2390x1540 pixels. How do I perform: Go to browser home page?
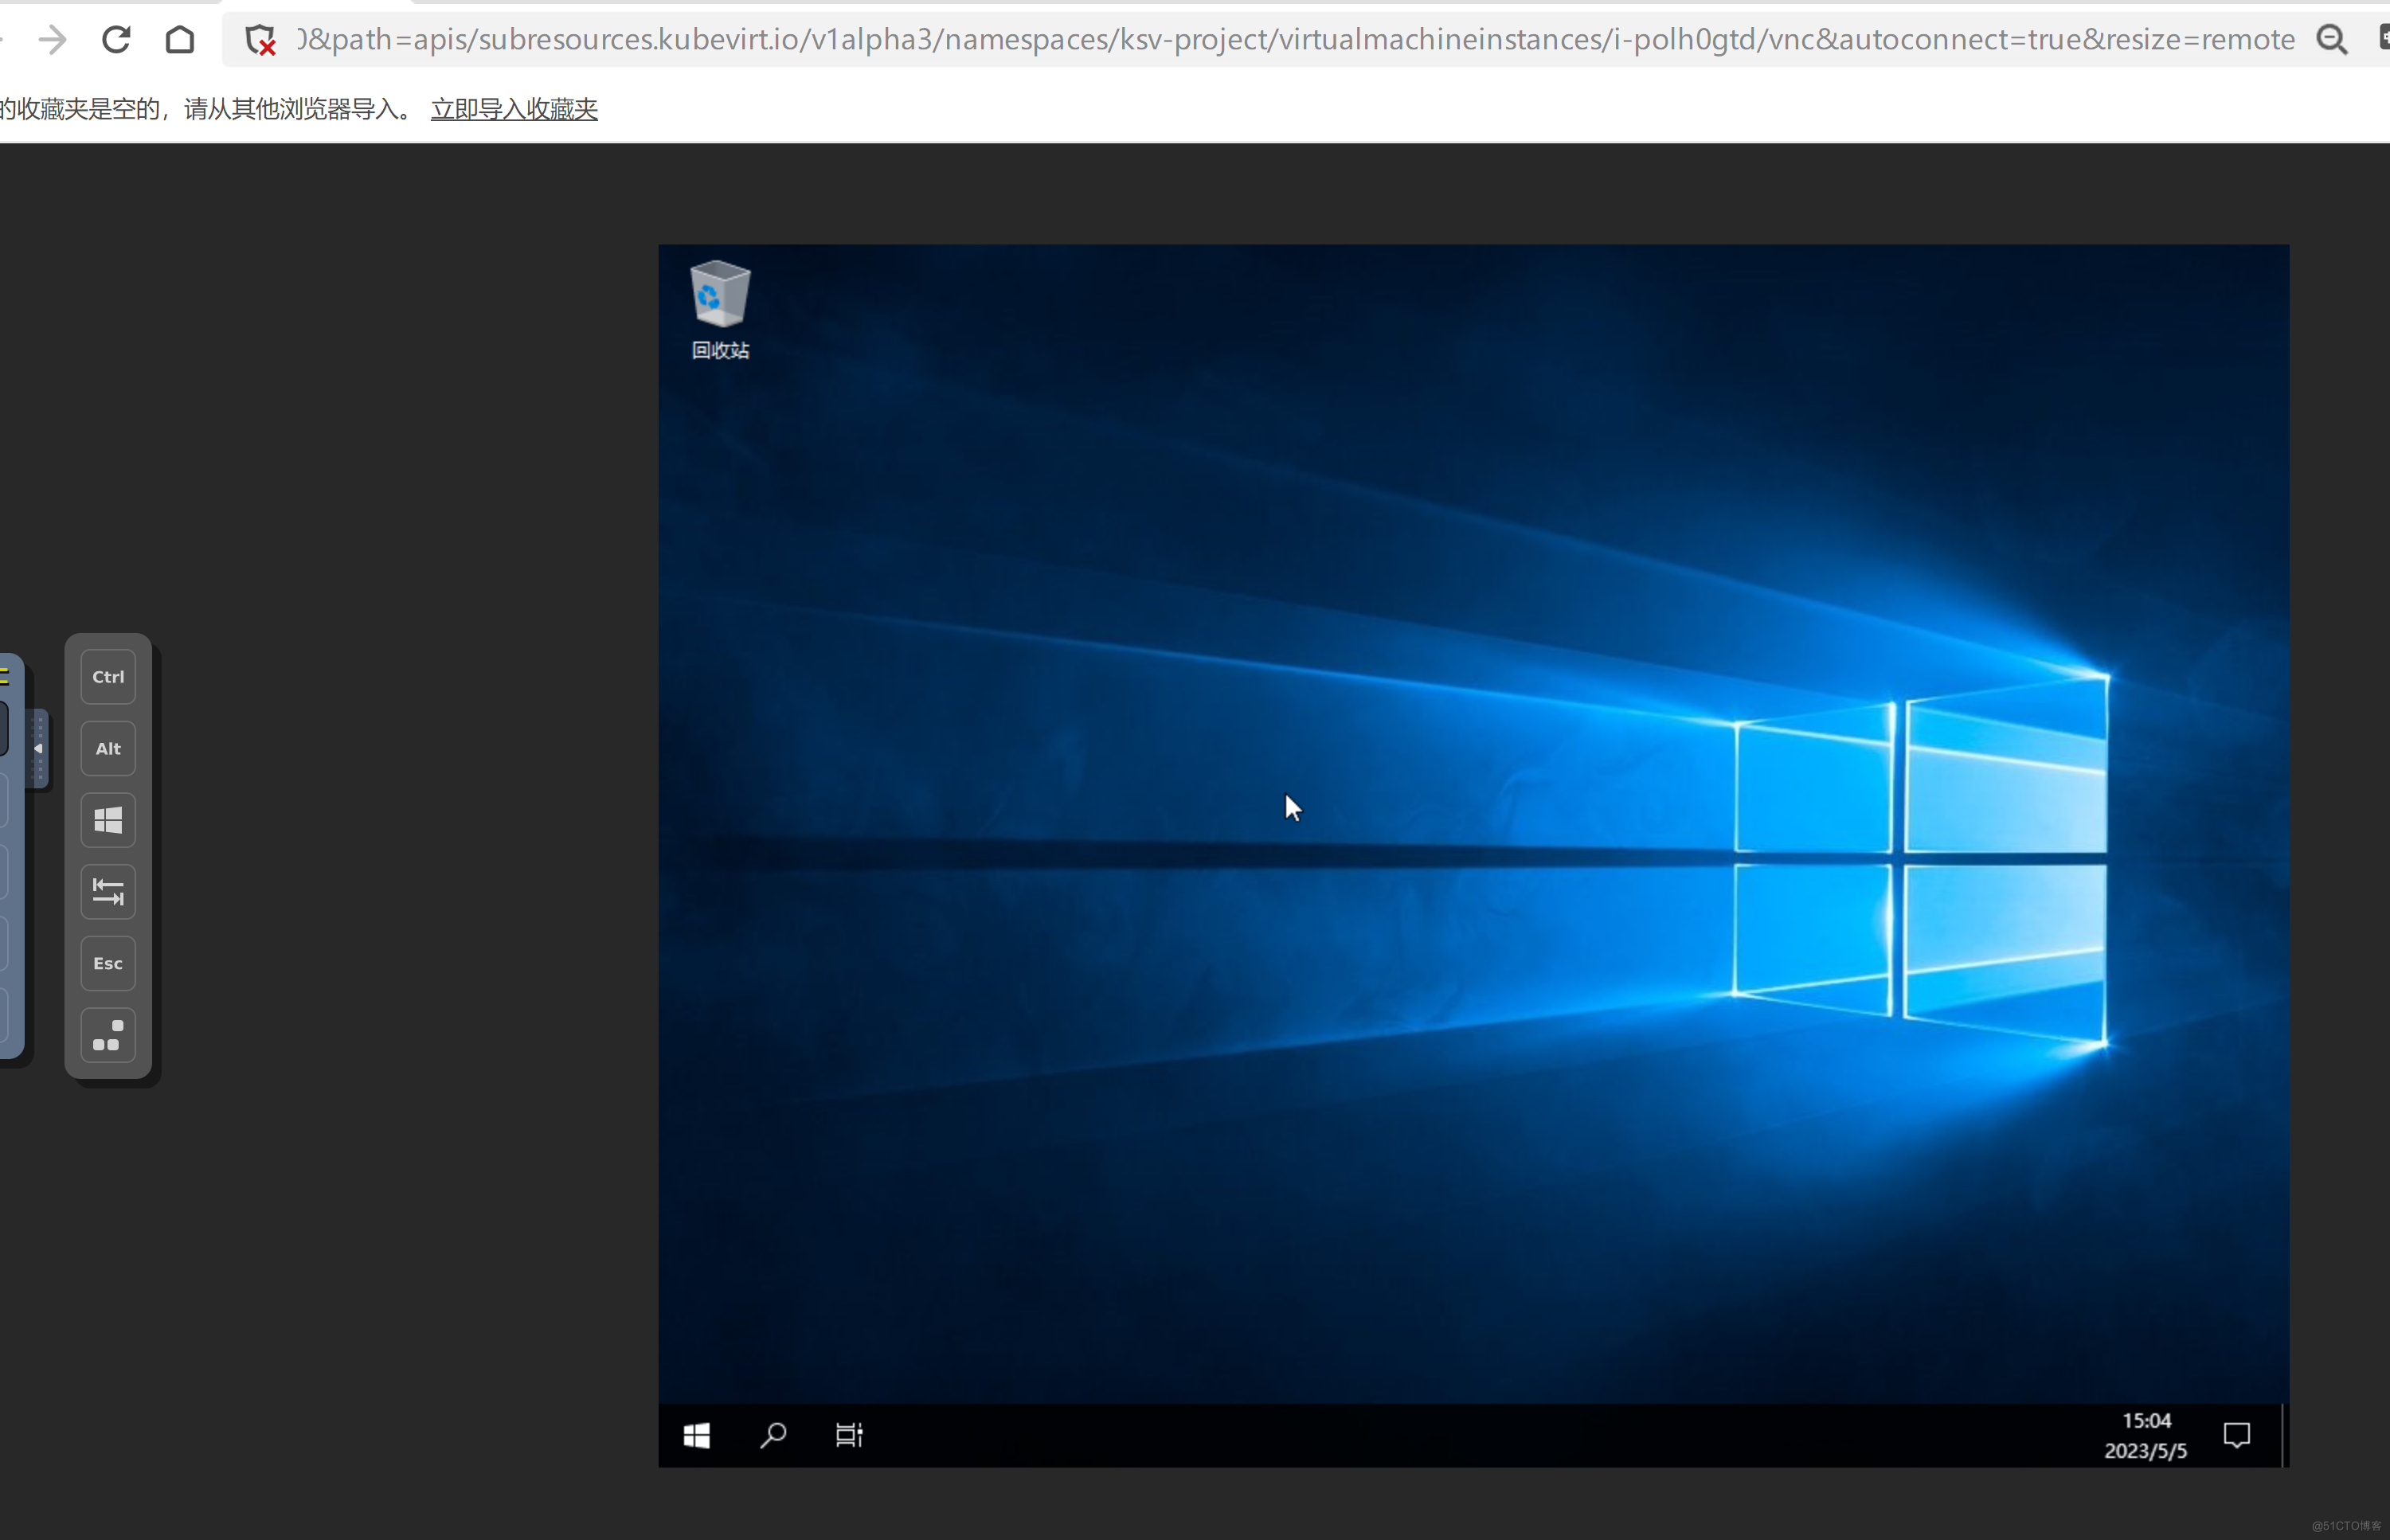(180, 40)
